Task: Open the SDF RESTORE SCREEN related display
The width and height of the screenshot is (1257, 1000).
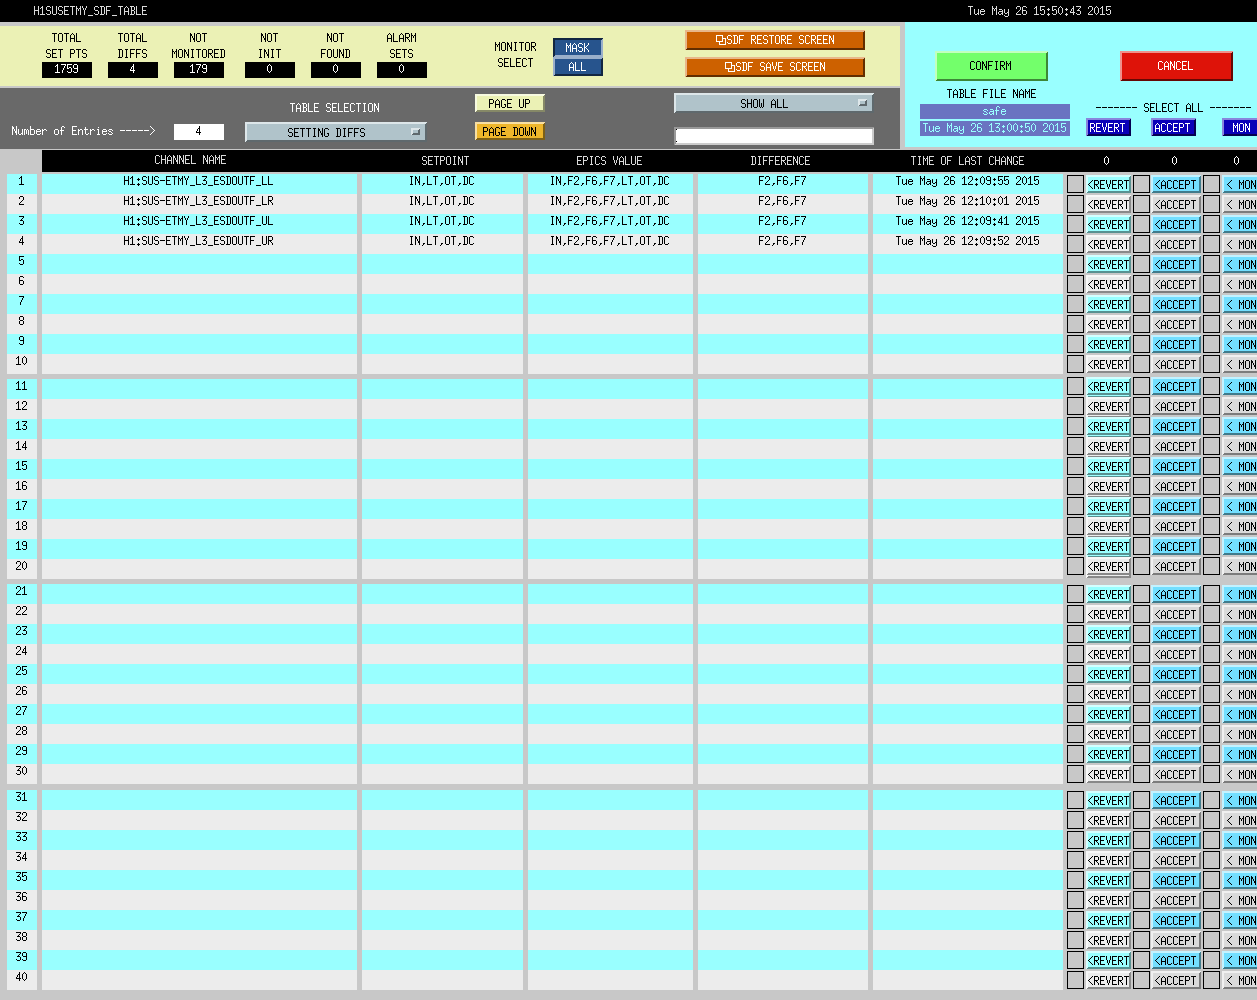Action: click(775, 40)
